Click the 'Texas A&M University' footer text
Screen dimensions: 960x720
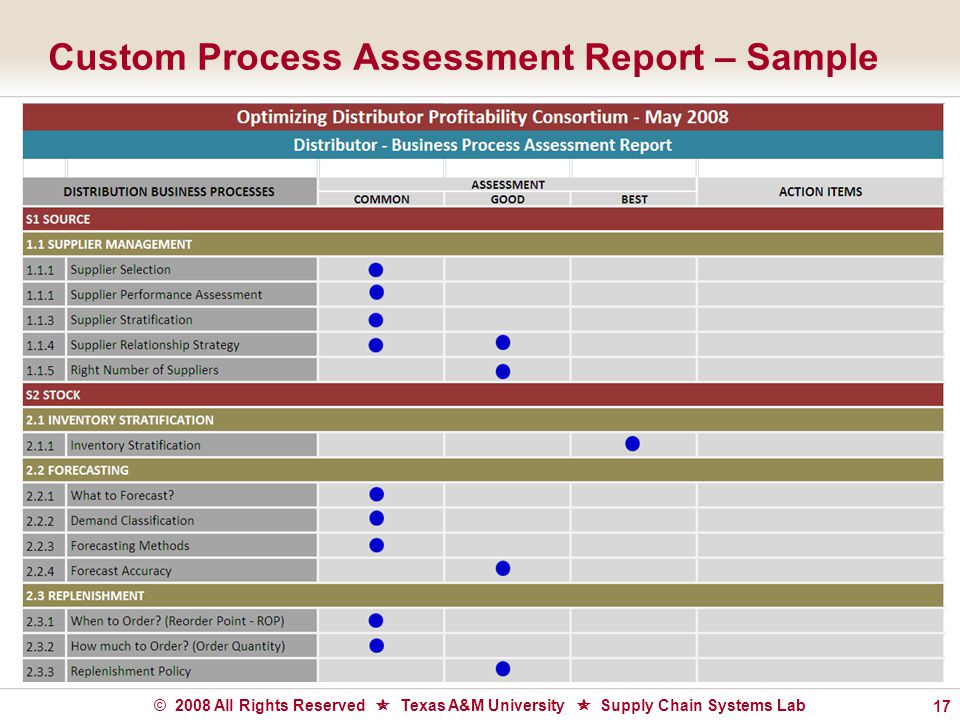coord(482,705)
